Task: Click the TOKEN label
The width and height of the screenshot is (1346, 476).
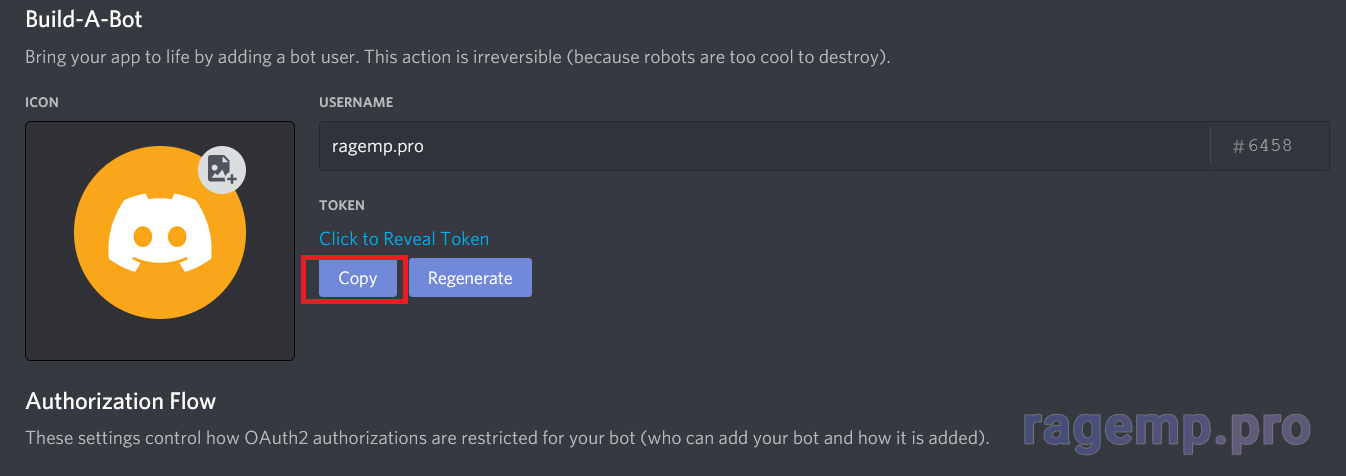Action: (x=342, y=205)
